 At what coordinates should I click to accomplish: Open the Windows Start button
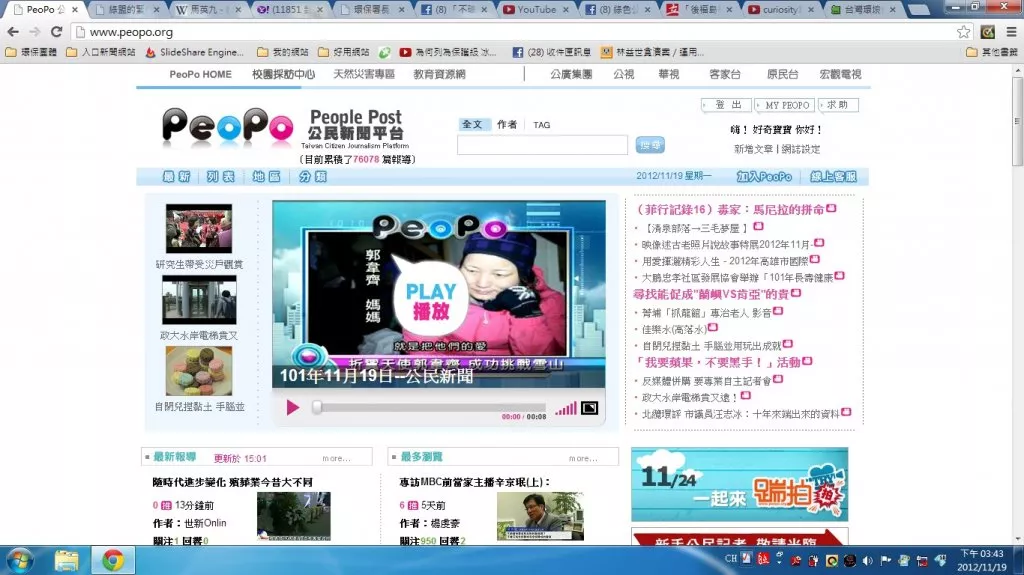coord(20,561)
